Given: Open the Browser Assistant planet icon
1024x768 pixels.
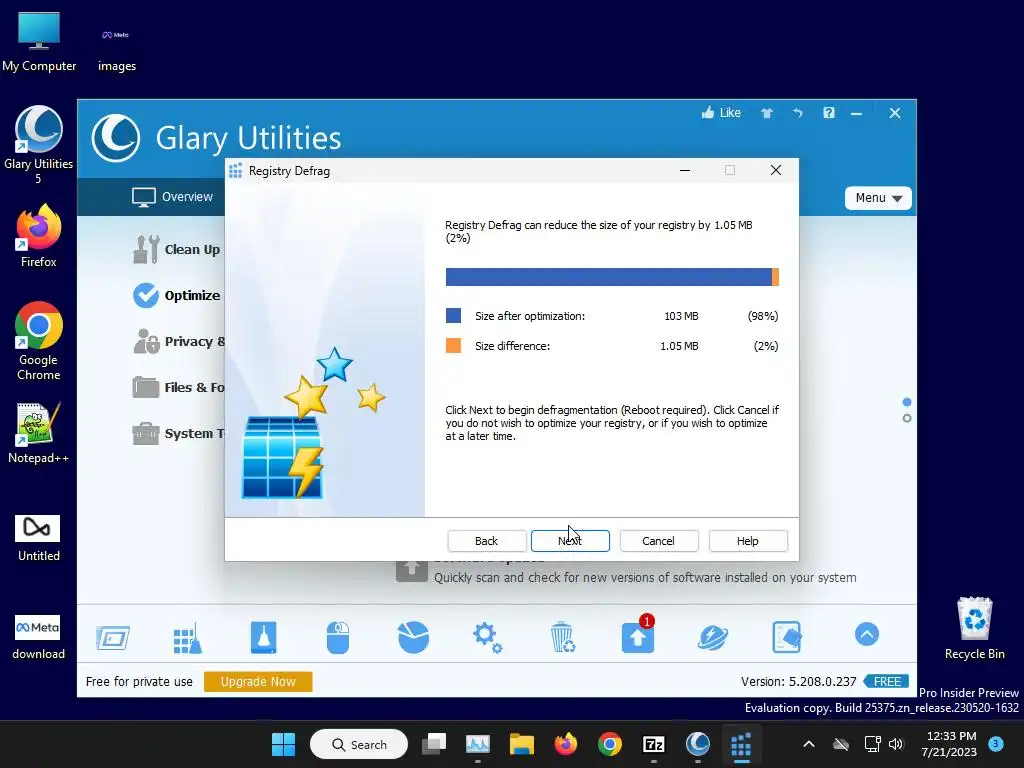Looking at the screenshot, I should pyautogui.click(x=712, y=637).
